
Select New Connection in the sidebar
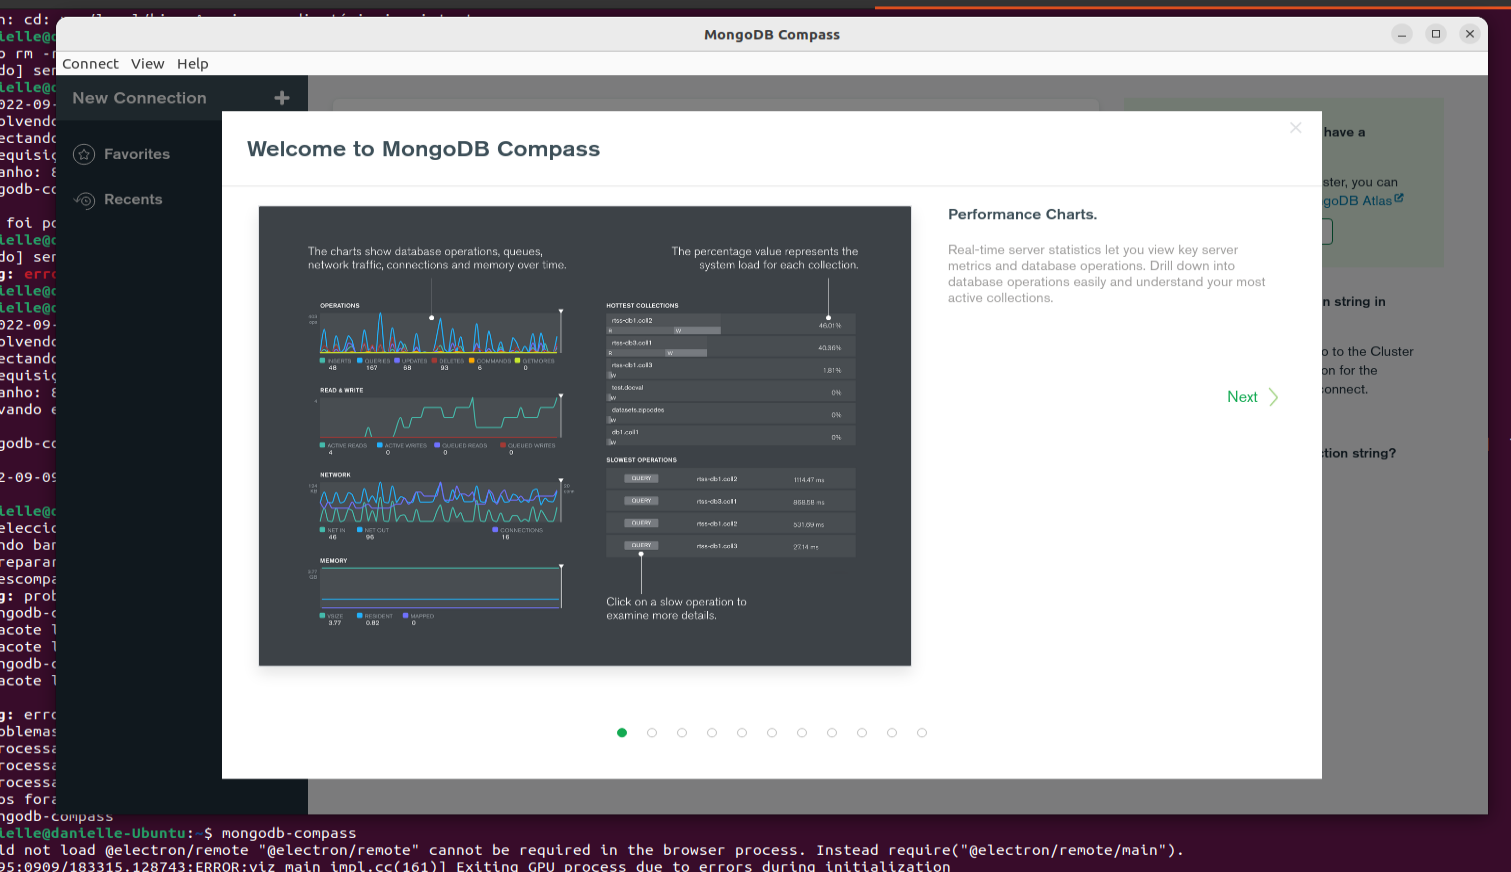coord(139,98)
